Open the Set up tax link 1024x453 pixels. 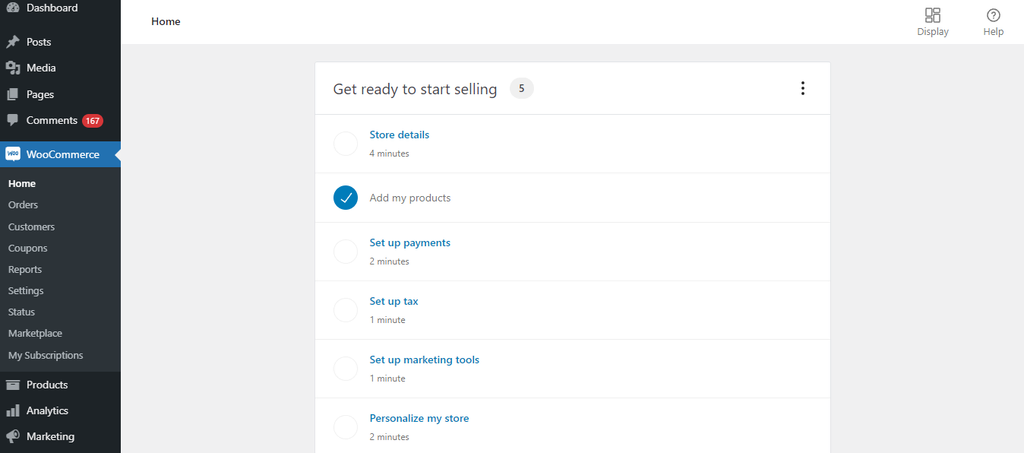(394, 302)
